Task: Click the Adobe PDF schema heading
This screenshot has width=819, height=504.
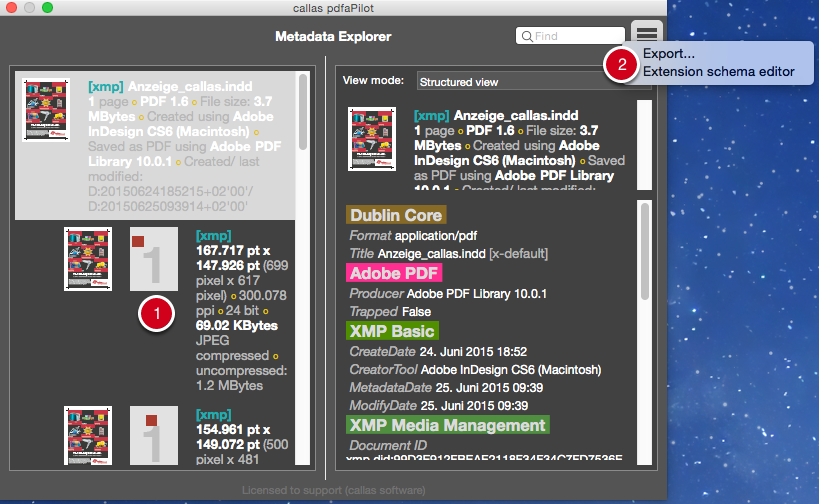Action: (394, 273)
